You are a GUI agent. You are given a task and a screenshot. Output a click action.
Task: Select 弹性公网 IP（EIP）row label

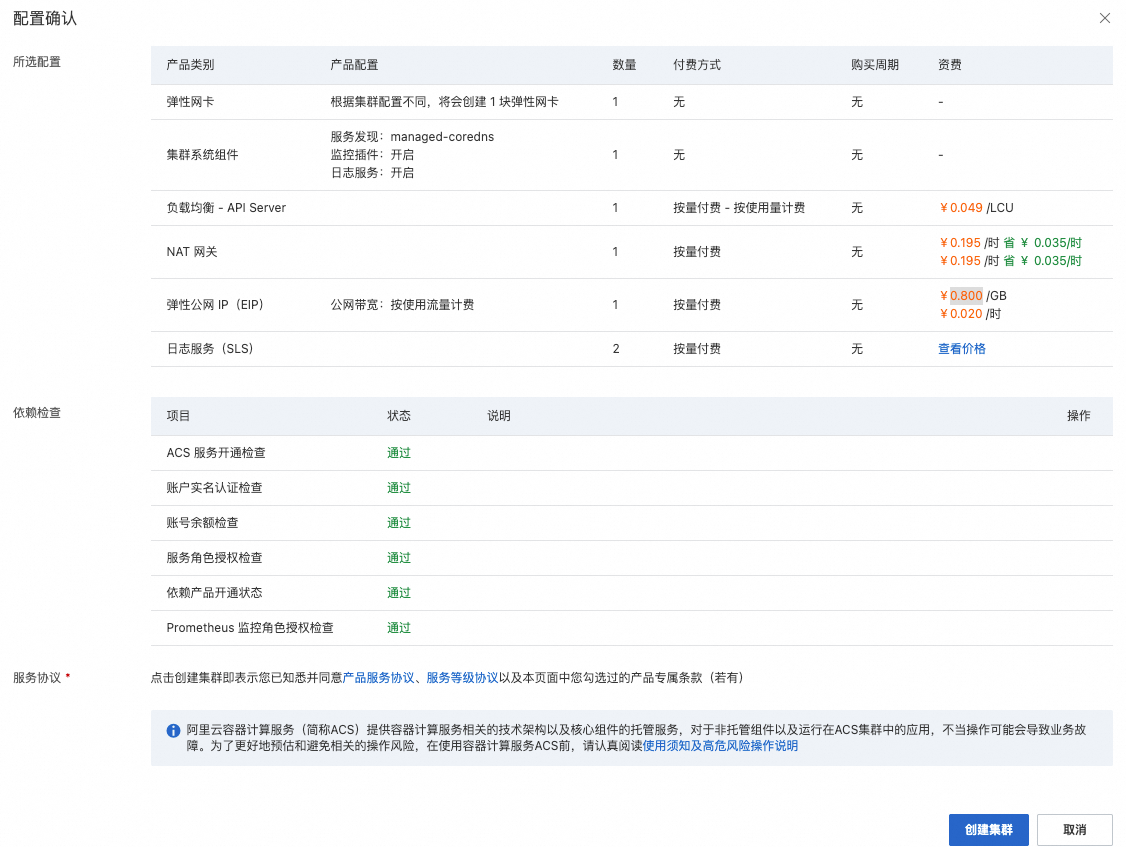point(215,305)
